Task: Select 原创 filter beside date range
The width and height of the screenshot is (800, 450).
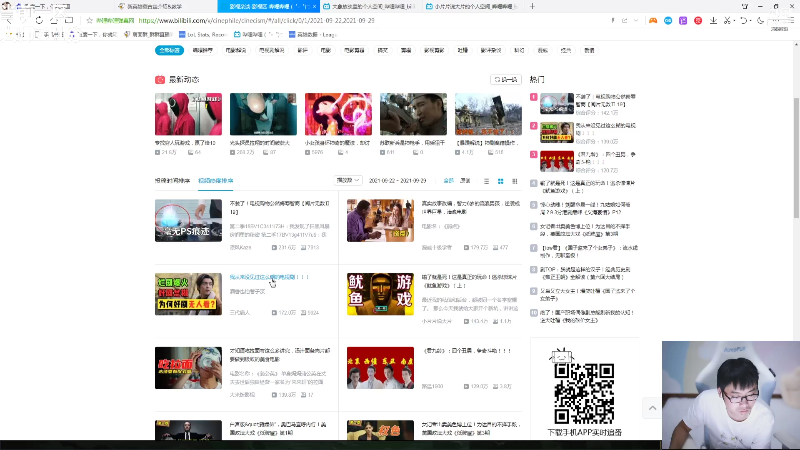Action: tap(465, 181)
